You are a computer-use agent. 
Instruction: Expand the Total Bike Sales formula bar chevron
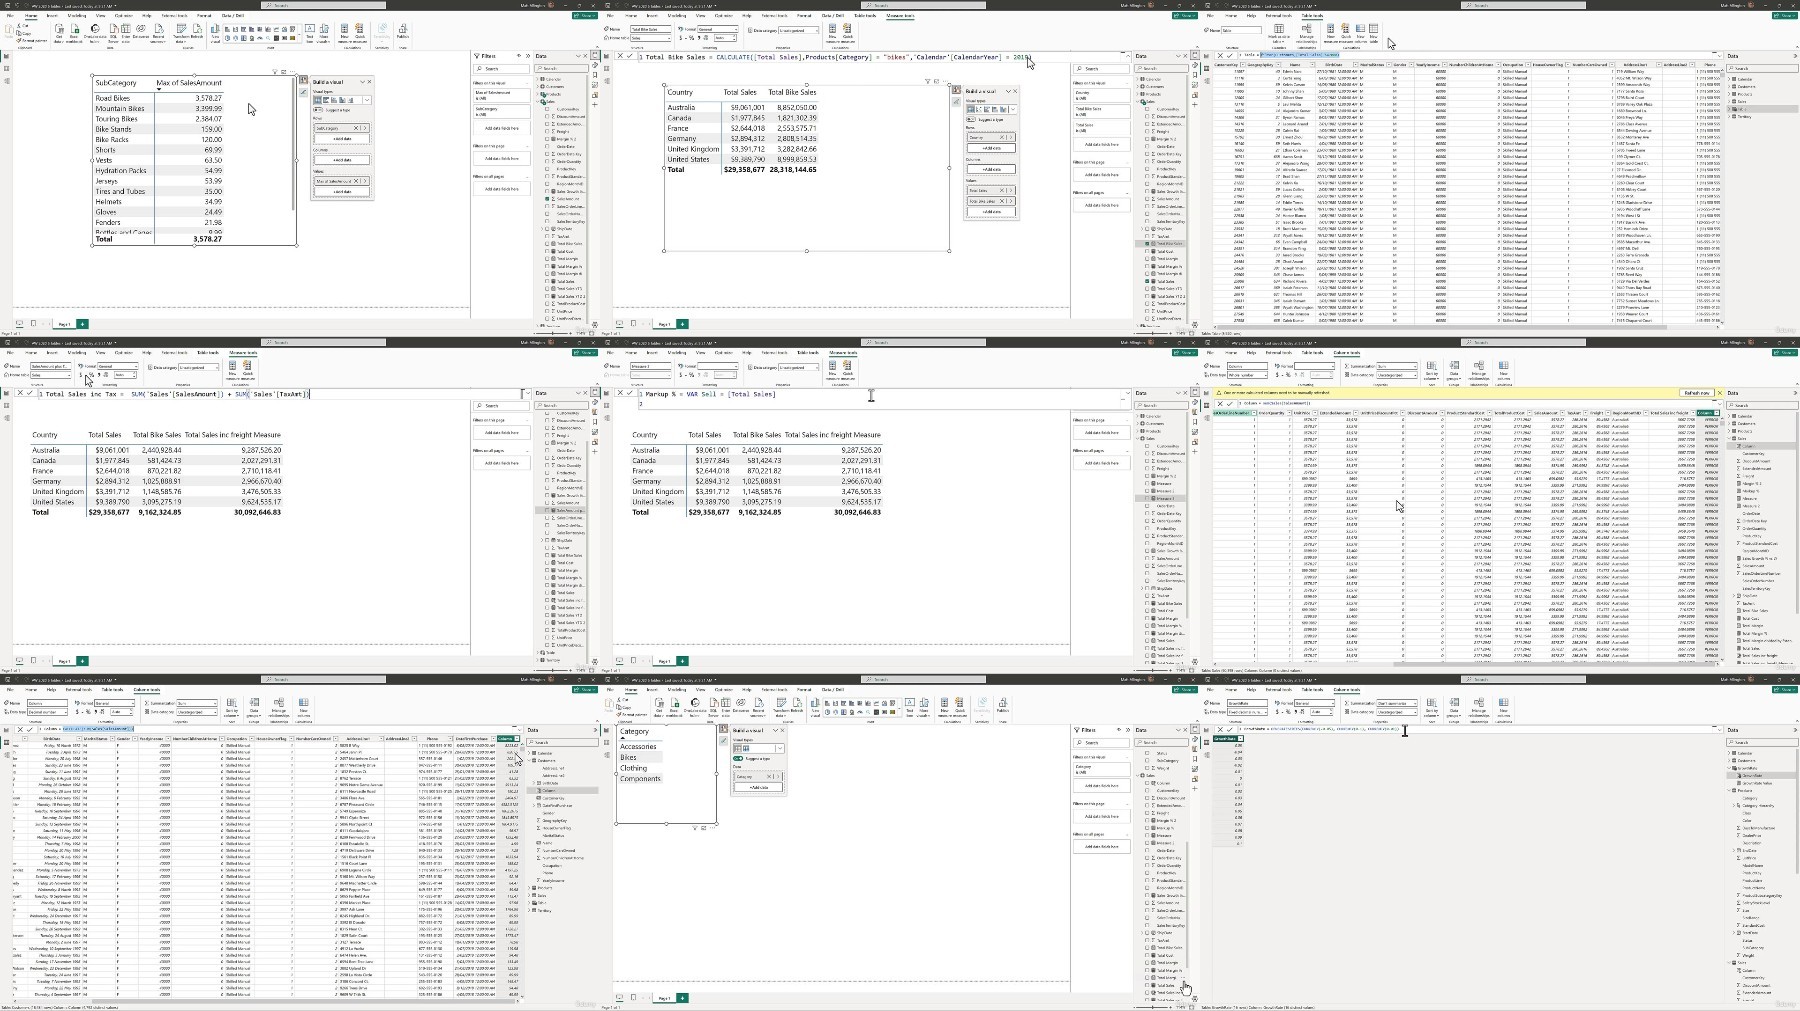(1127, 57)
